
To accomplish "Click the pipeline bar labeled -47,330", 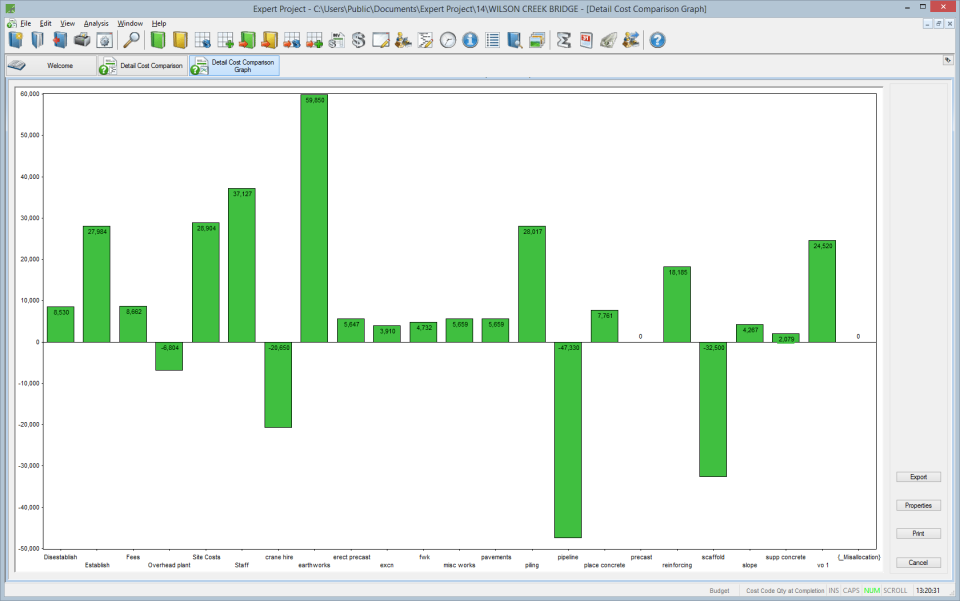I will pos(568,440).
